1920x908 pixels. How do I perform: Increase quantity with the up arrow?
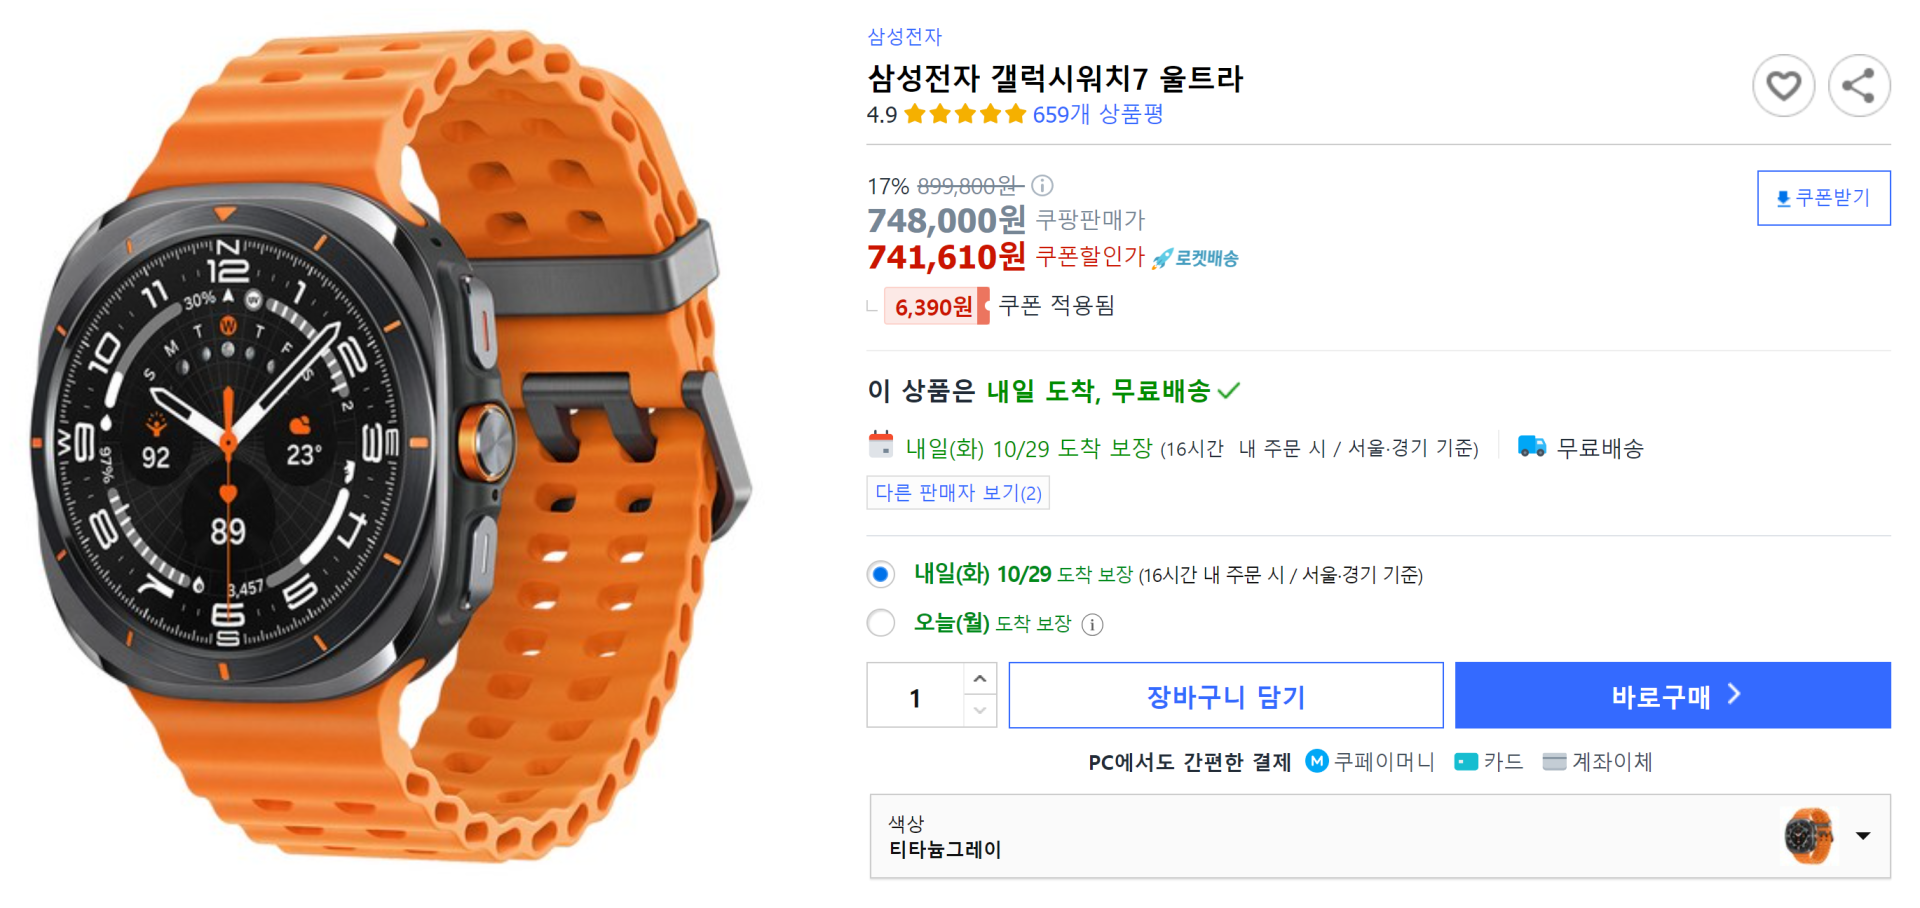tap(980, 679)
